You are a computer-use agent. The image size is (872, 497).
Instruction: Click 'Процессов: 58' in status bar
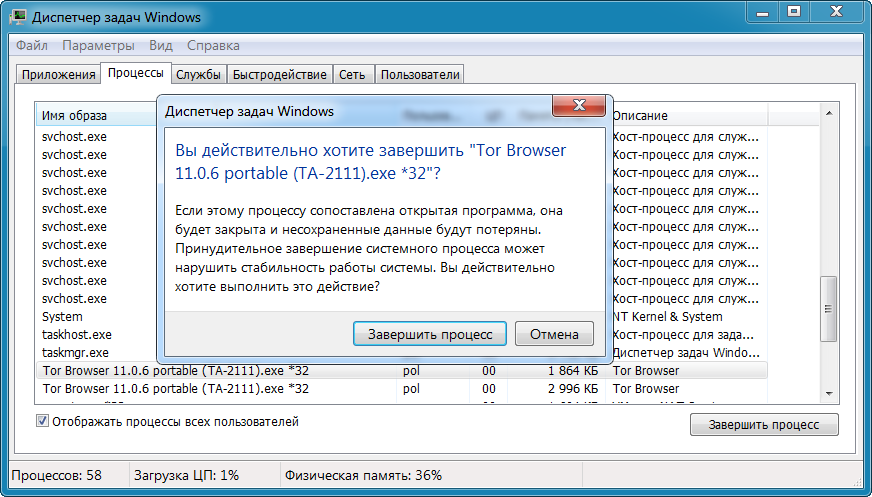click(x=57, y=475)
